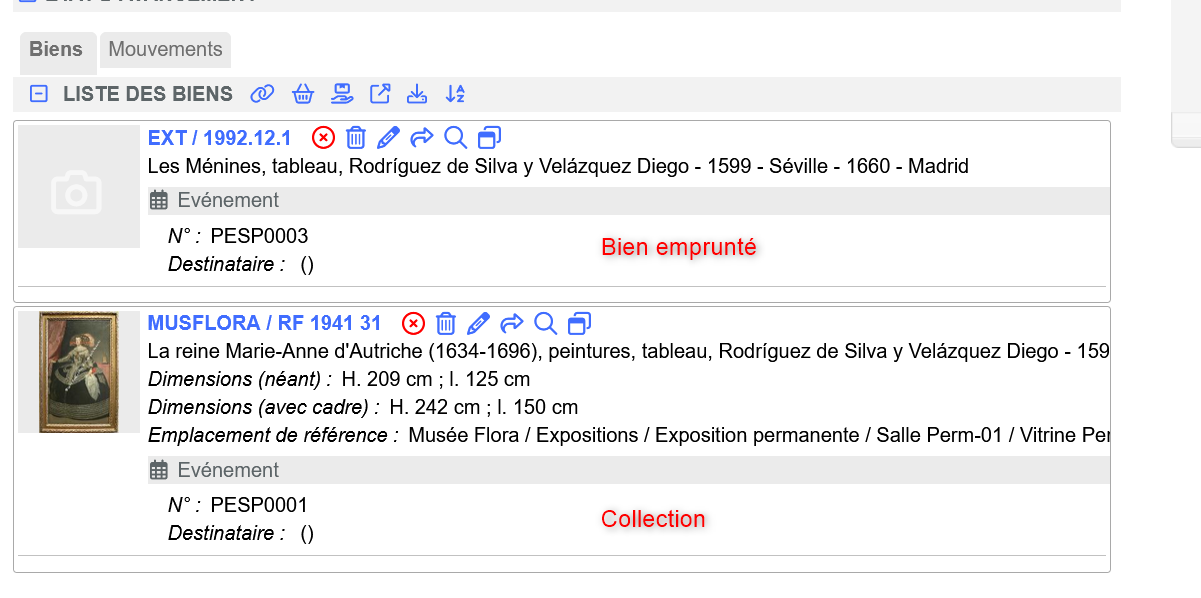Collapse the Liste des biens section
Image resolution: width=1201 pixels, height=598 pixels.
tap(39, 94)
